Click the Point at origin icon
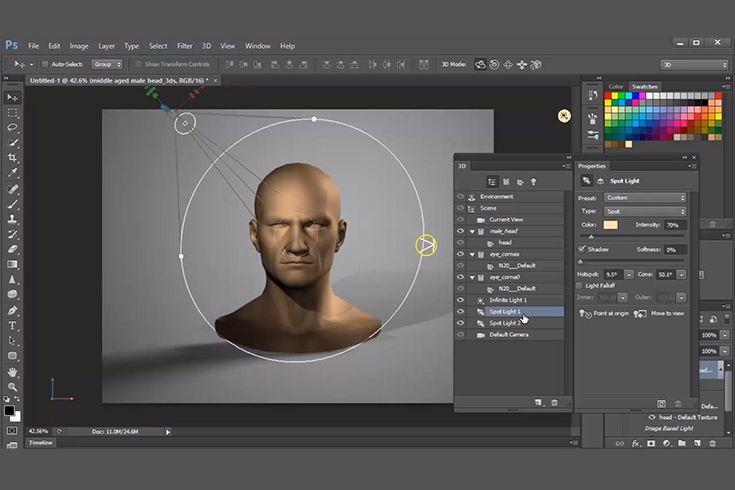 tap(586, 313)
